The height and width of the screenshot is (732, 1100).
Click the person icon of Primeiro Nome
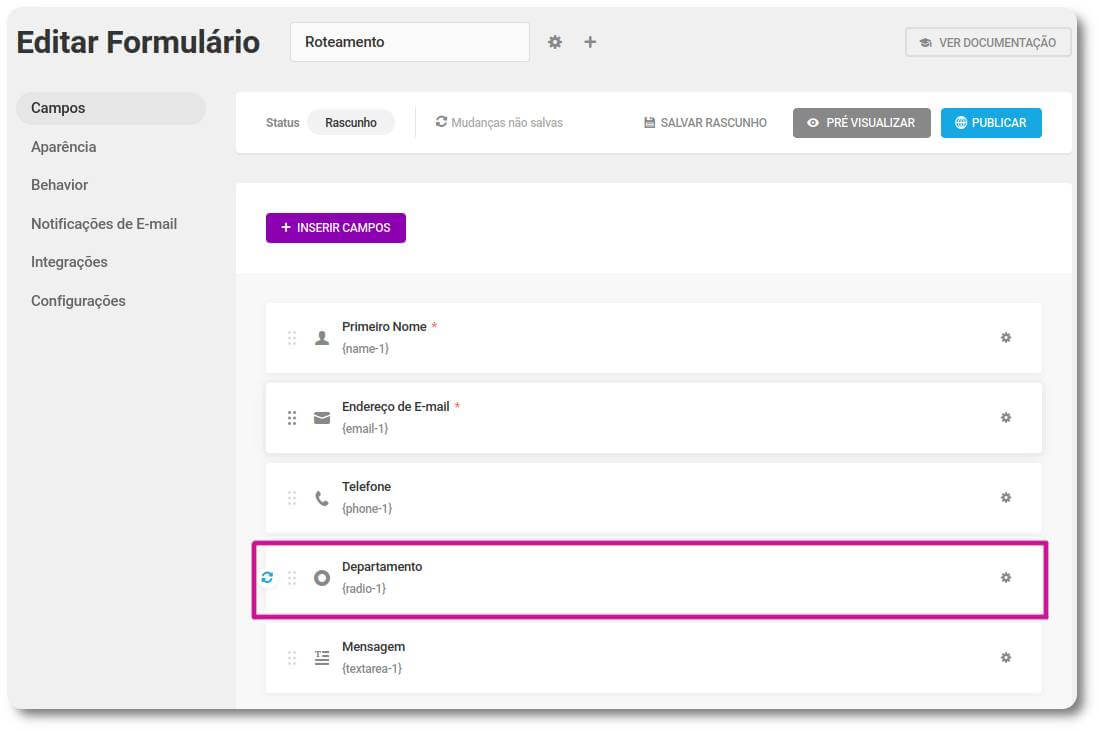322,338
